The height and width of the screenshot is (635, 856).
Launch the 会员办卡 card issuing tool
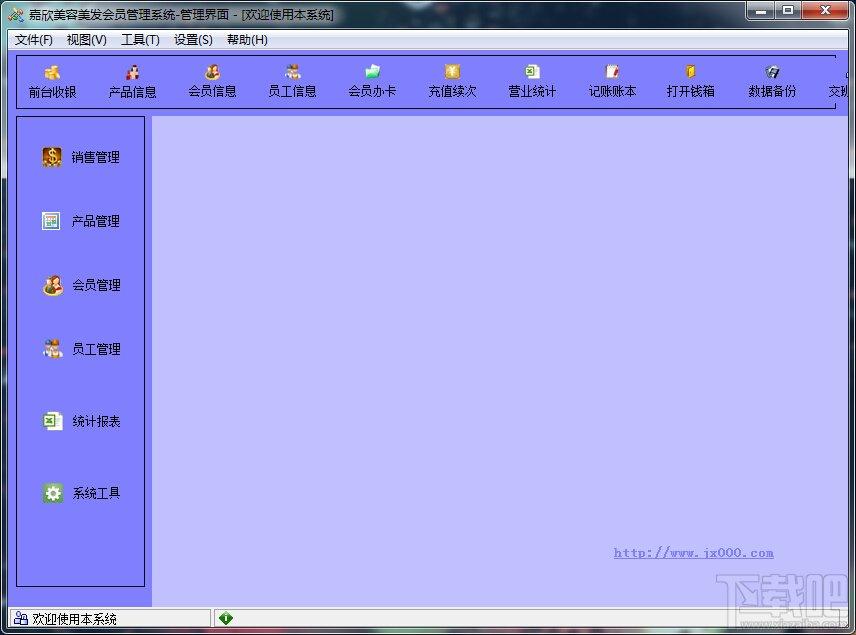(x=372, y=82)
